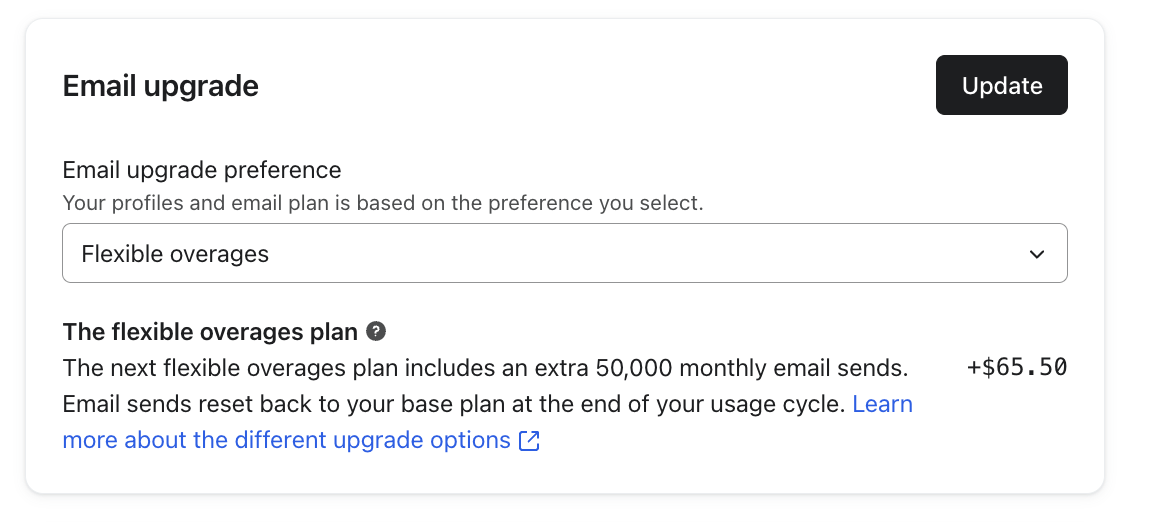Screen dimensions: 1152x522
Task: Click the word 'preference' in the field label
Action: [283, 170]
